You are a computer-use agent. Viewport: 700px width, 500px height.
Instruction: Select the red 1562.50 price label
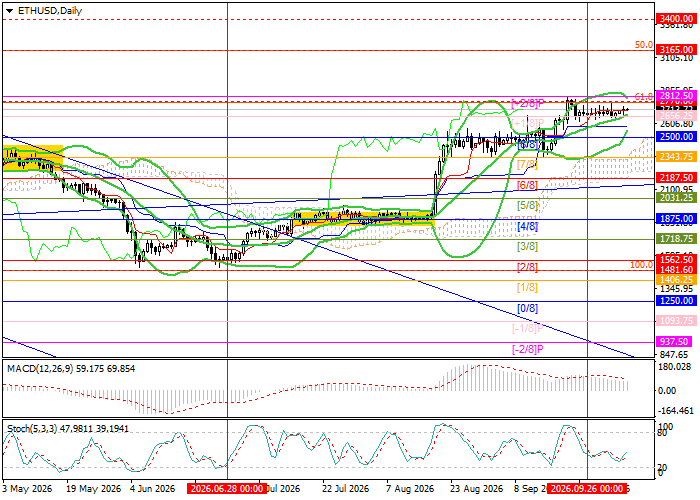coord(676,260)
